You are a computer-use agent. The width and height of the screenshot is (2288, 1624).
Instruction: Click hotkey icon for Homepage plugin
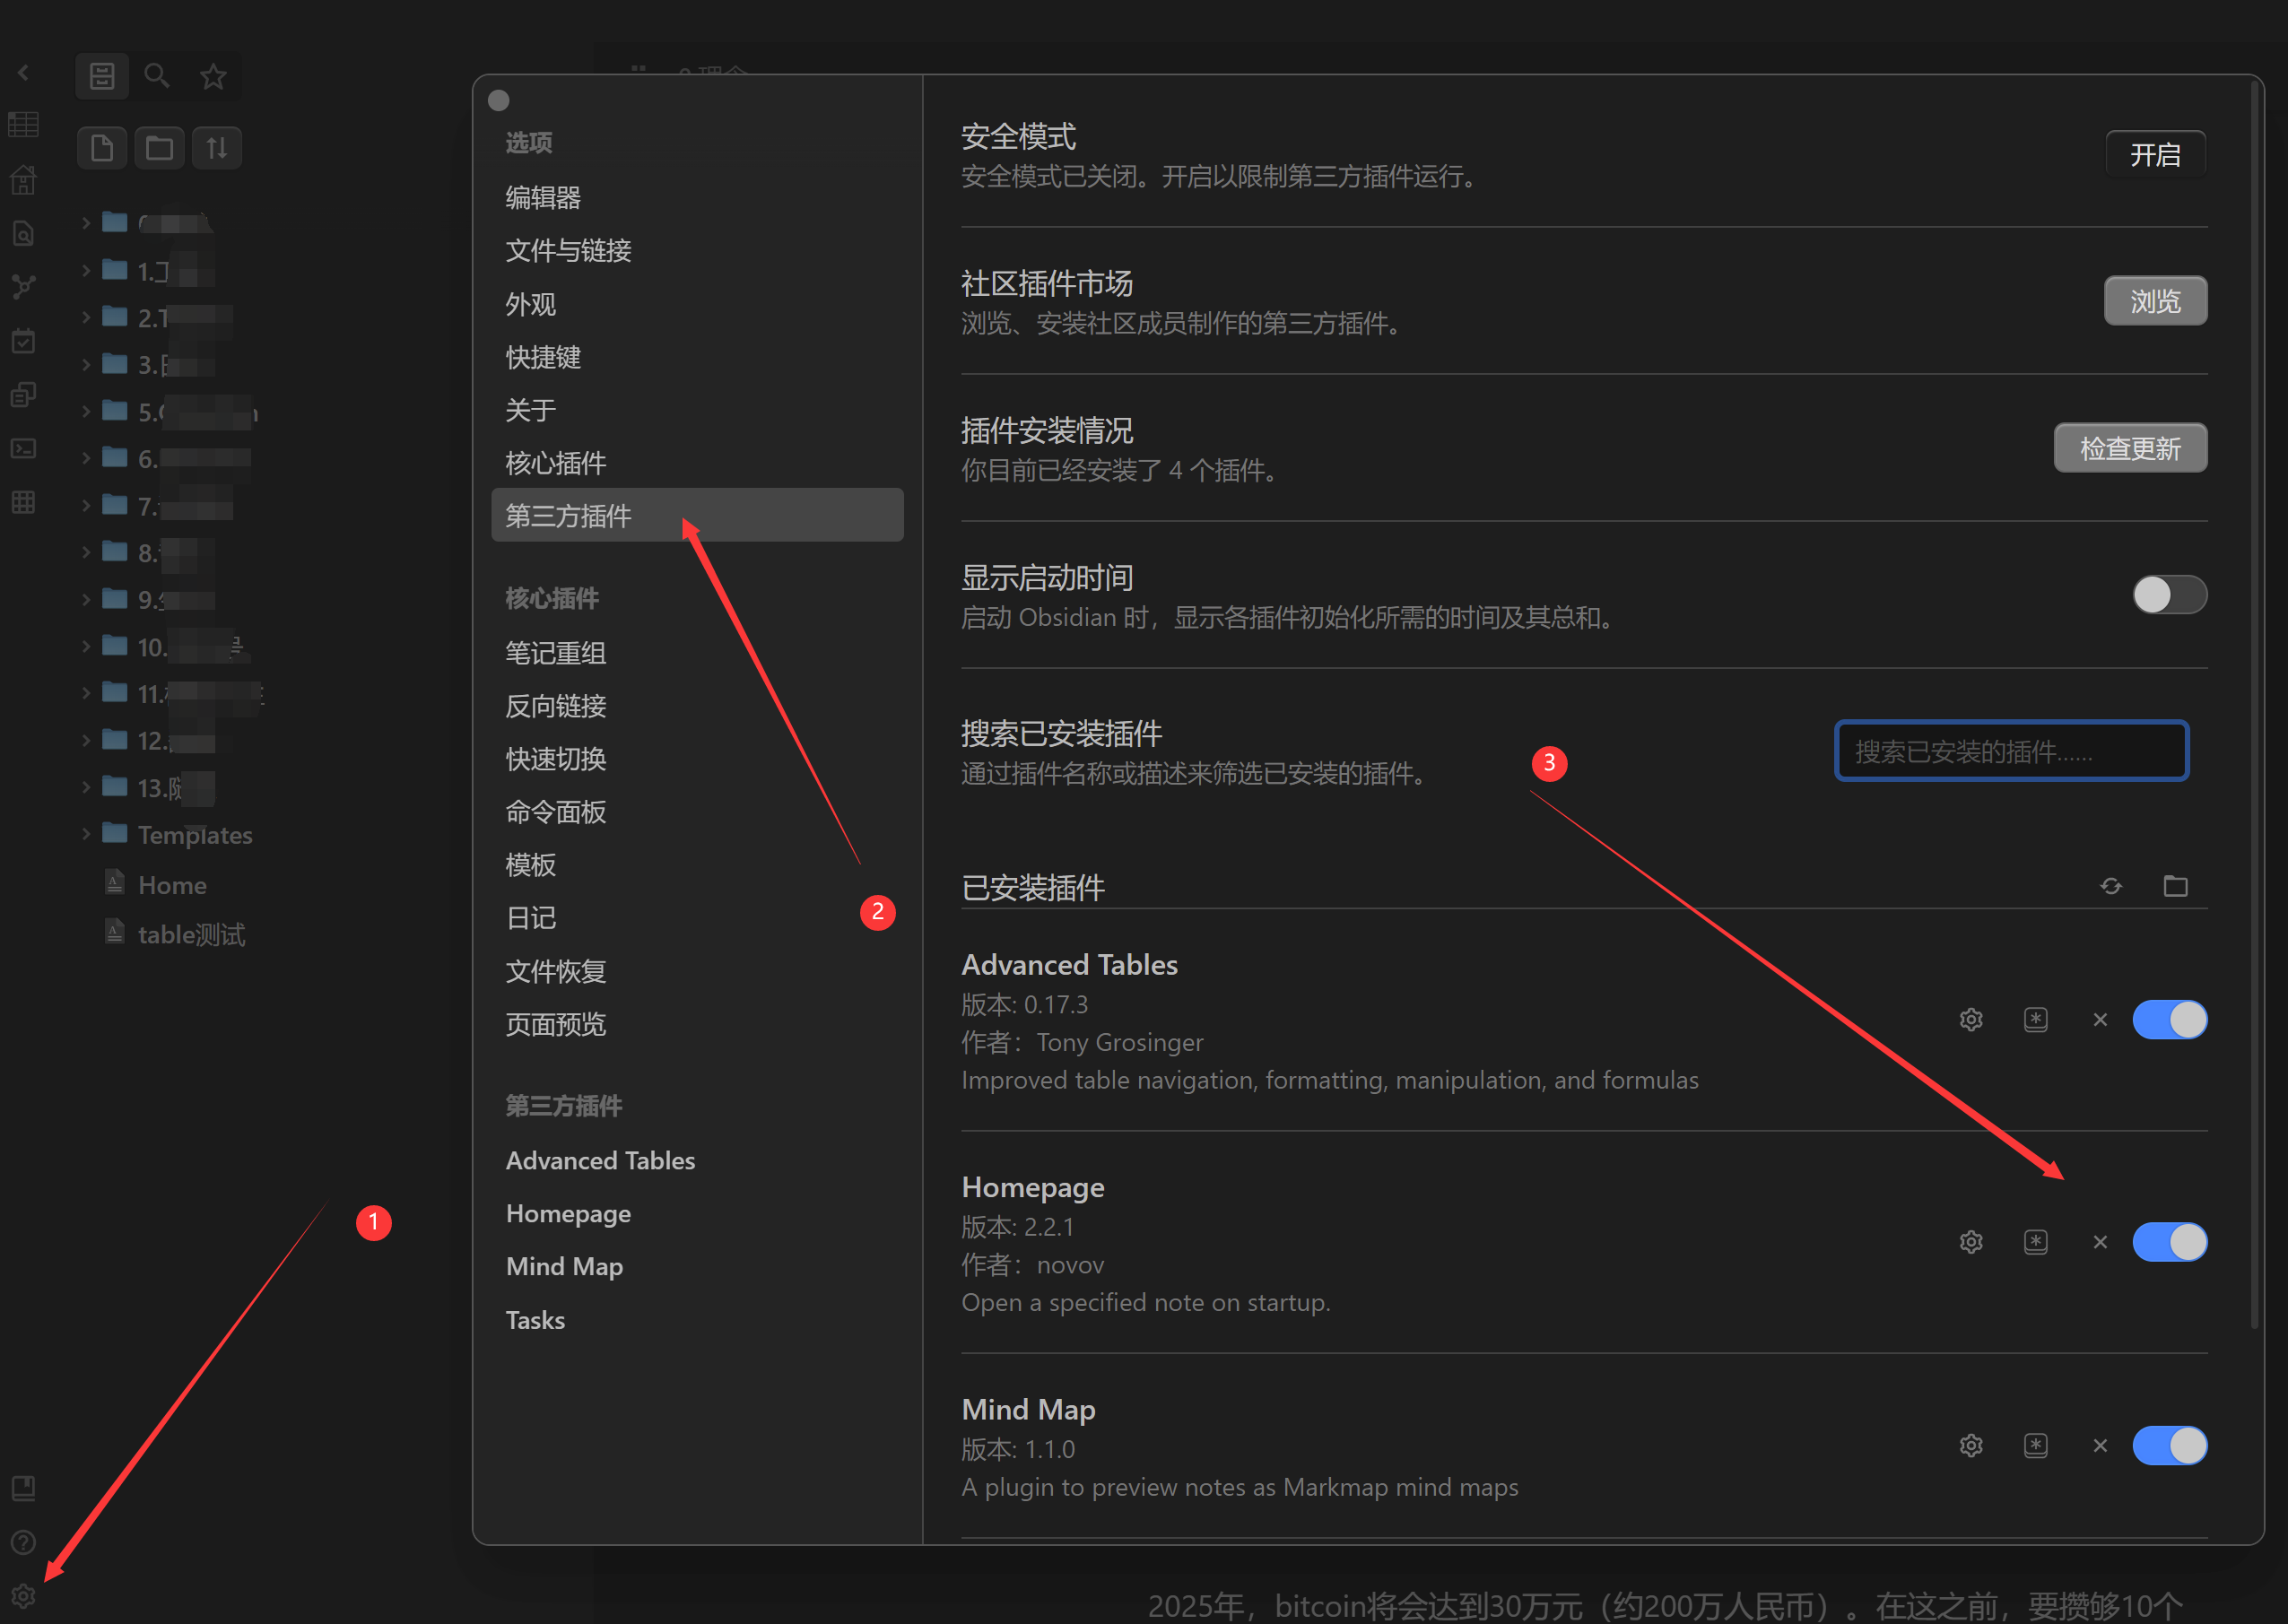pos(2035,1241)
